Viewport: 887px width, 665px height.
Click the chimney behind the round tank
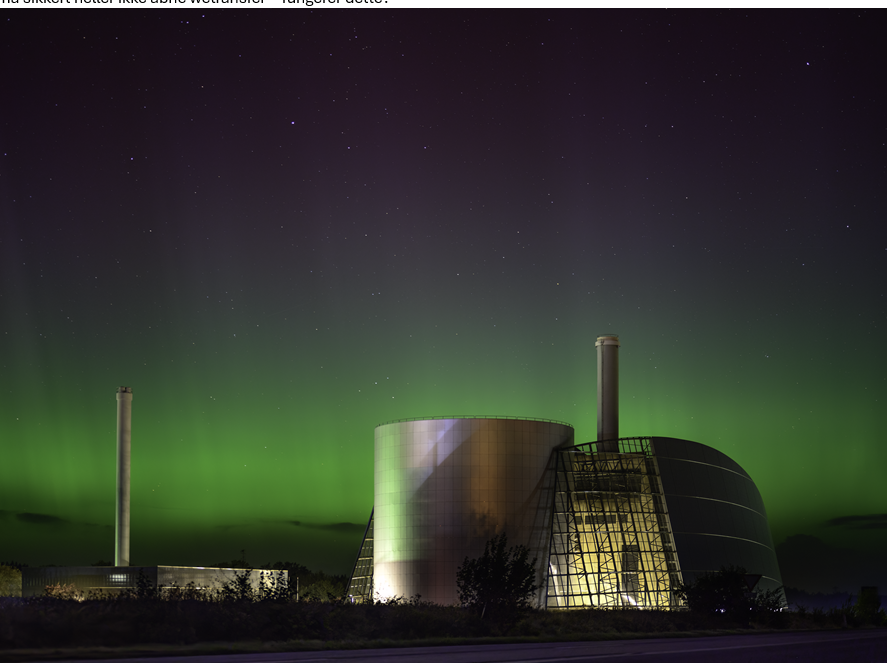coord(607,390)
